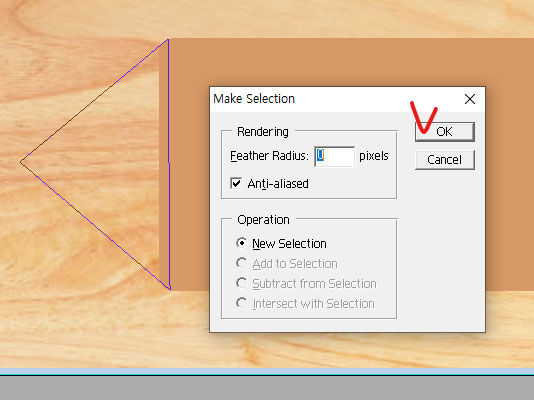Image resolution: width=534 pixels, height=400 pixels.
Task: Pick the Subtract from Selection radio button
Action: pyautogui.click(x=241, y=283)
